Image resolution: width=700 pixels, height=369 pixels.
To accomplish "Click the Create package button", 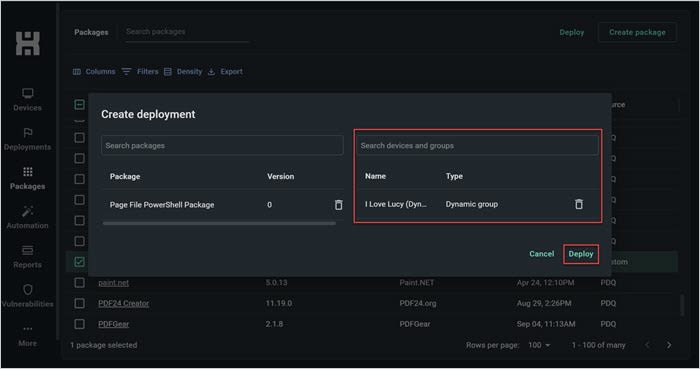I will [637, 32].
